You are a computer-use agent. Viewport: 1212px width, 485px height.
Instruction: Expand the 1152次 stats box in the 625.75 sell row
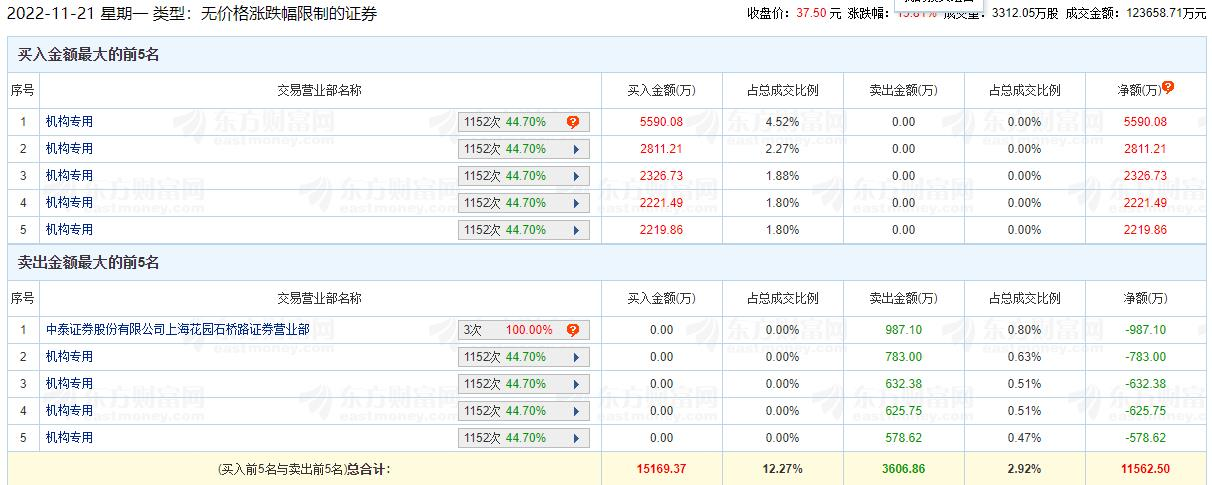(x=523, y=411)
